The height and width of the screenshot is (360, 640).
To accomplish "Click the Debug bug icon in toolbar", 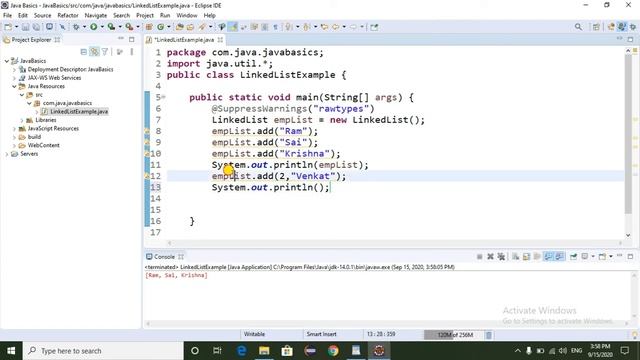I will click(x=76, y=27).
